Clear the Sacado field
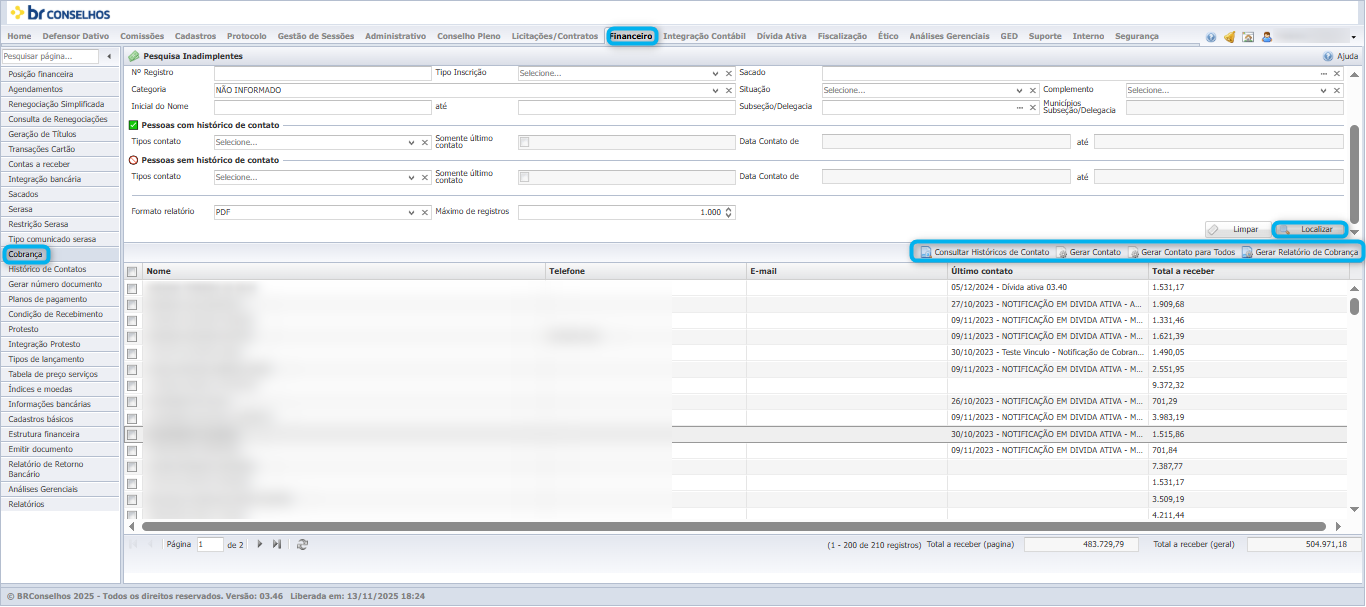Image resolution: width=1366 pixels, height=607 pixels. coord(1337,74)
